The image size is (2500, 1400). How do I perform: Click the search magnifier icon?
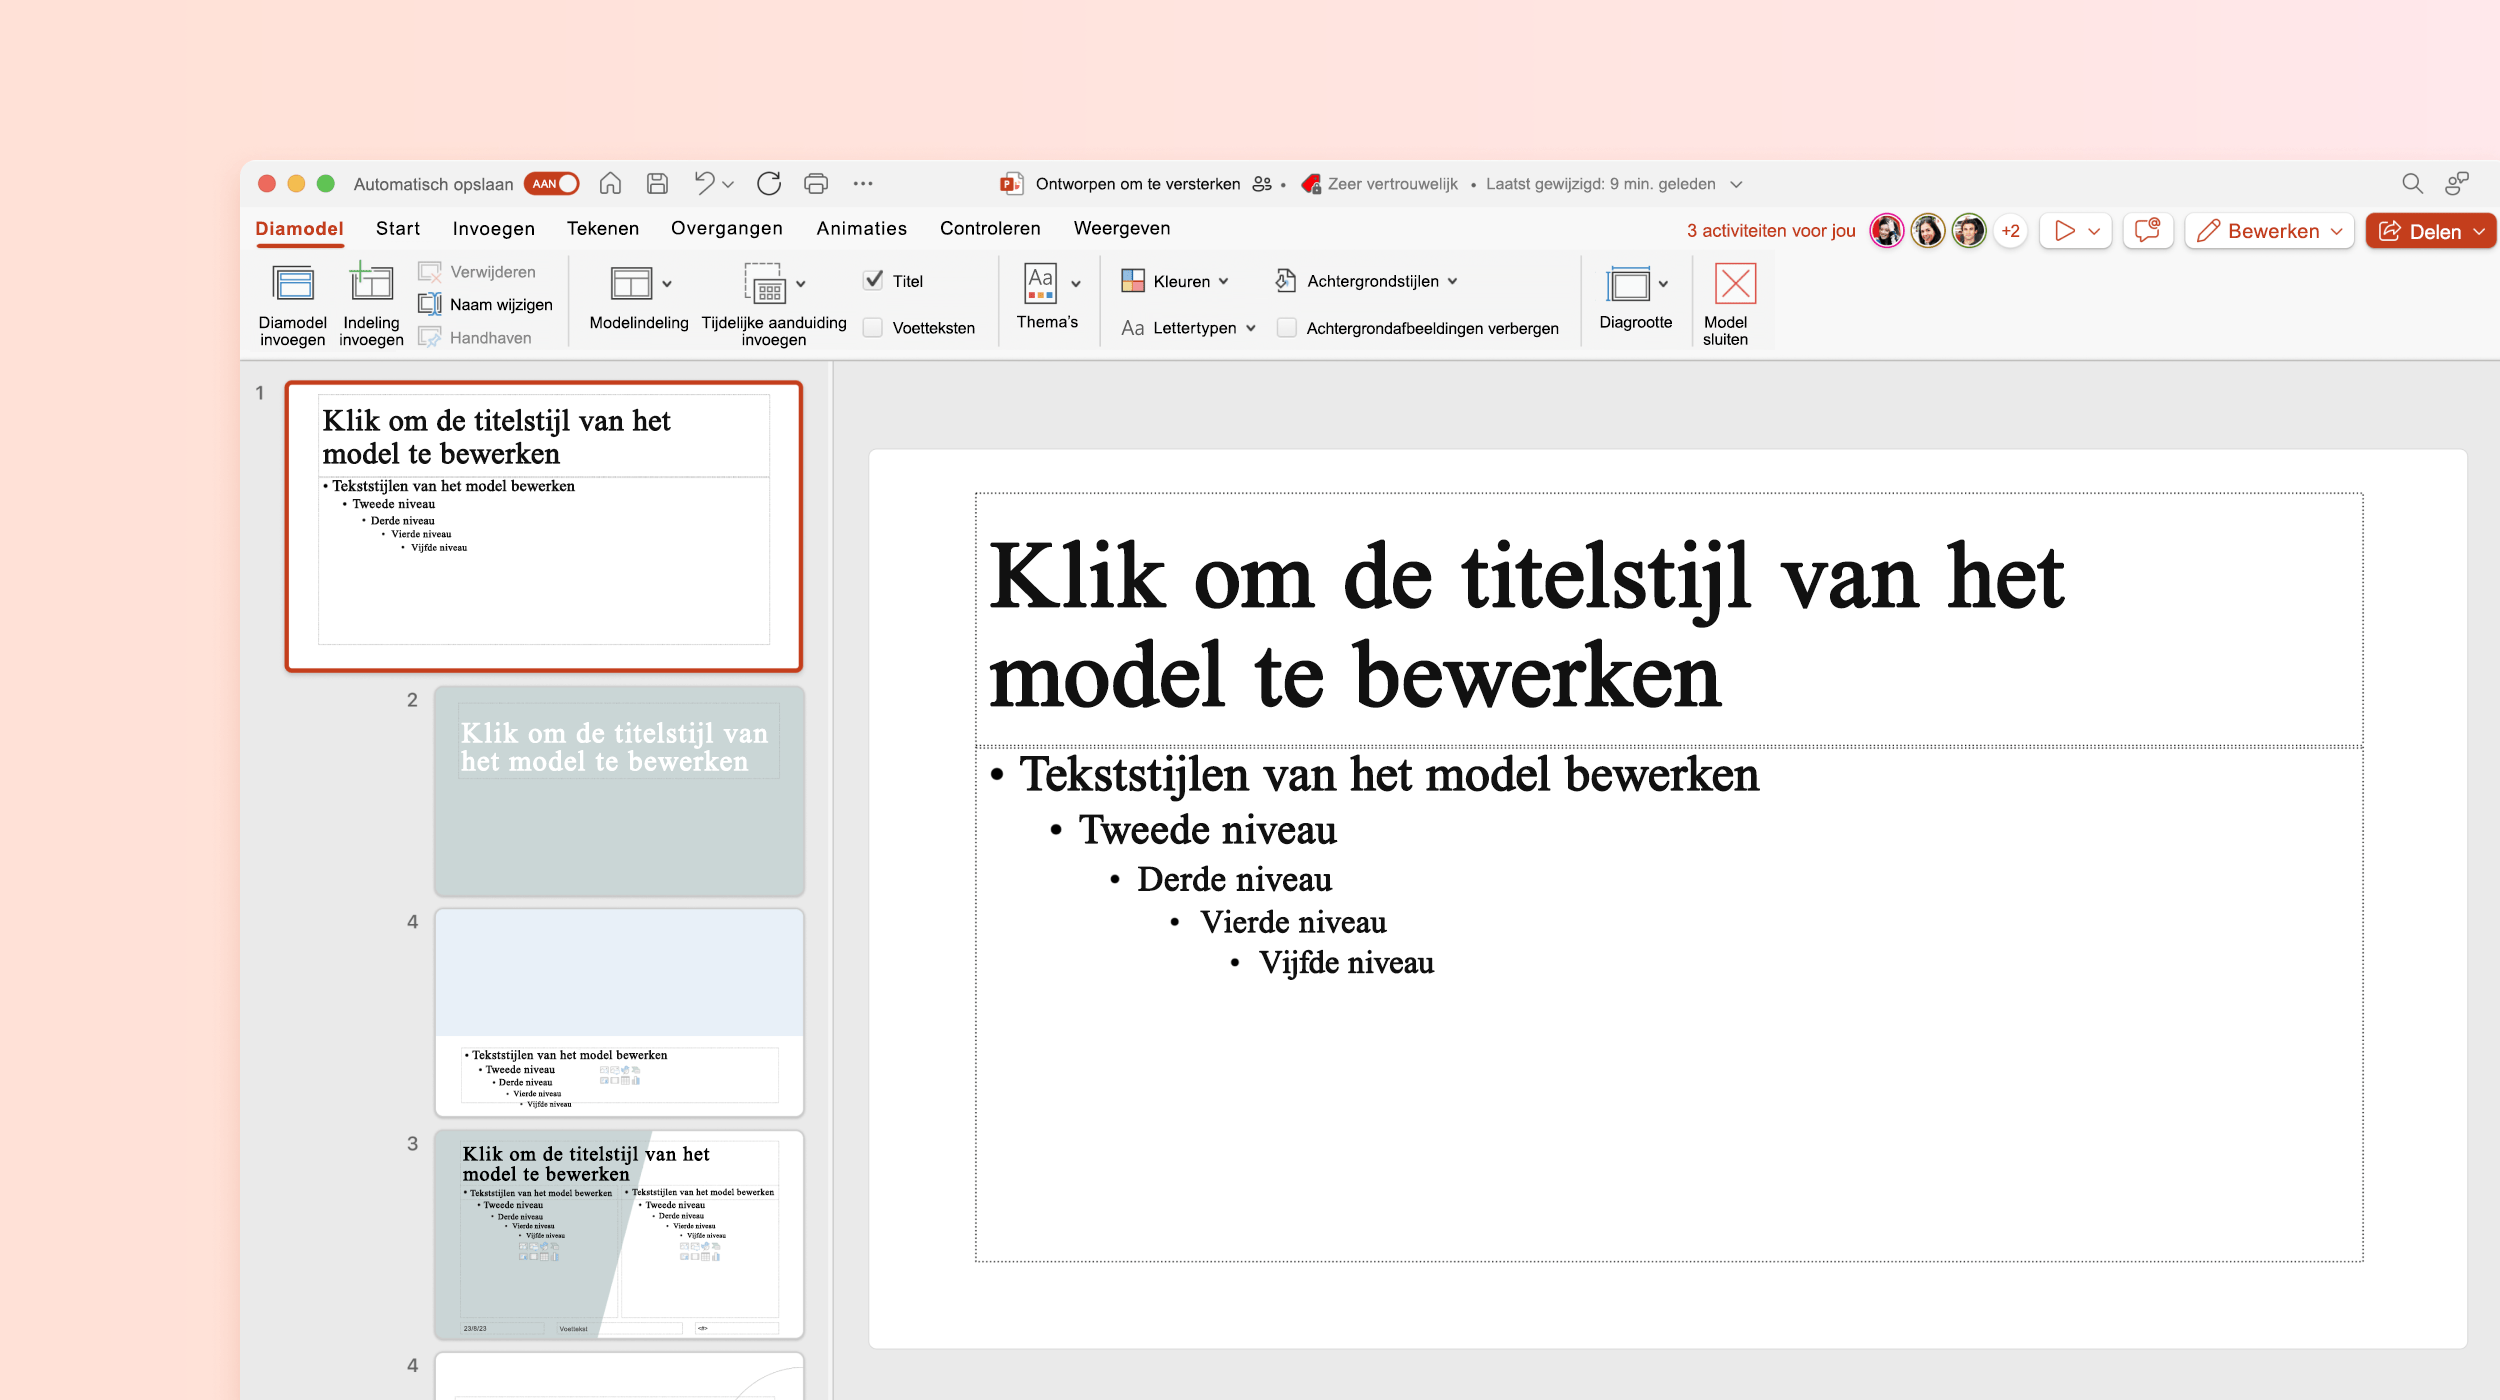(2412, 183)
